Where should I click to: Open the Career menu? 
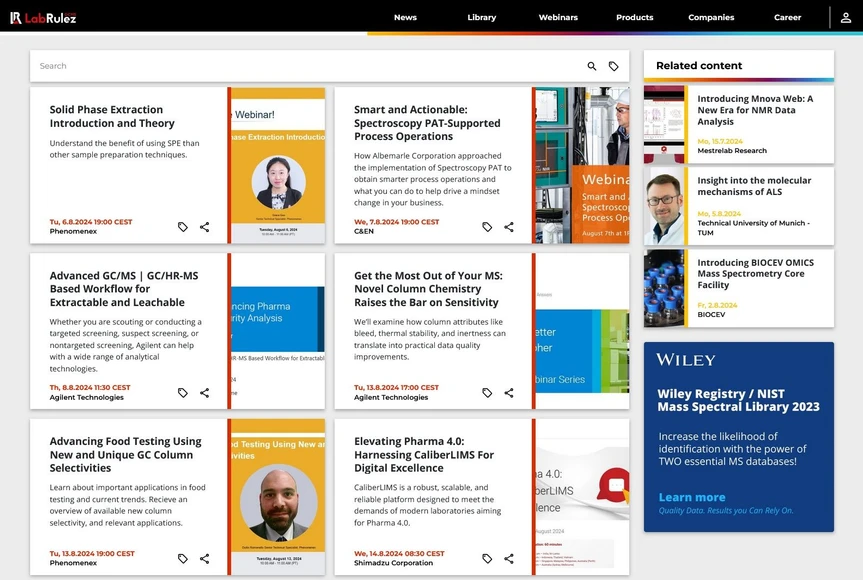[788, 18]
